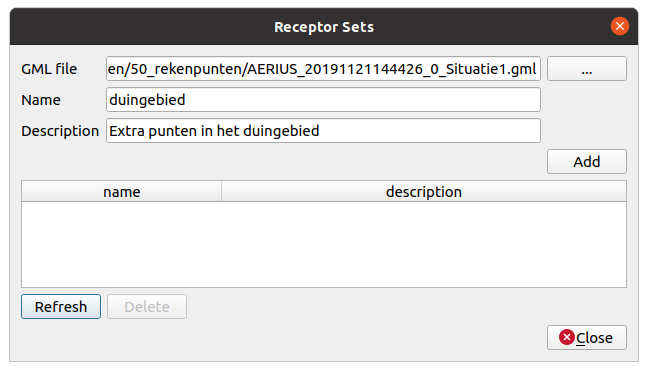Click the empty receptor sets table area
Image resolution: width=648 pixels, height=371 pixels.
point(324,244)
